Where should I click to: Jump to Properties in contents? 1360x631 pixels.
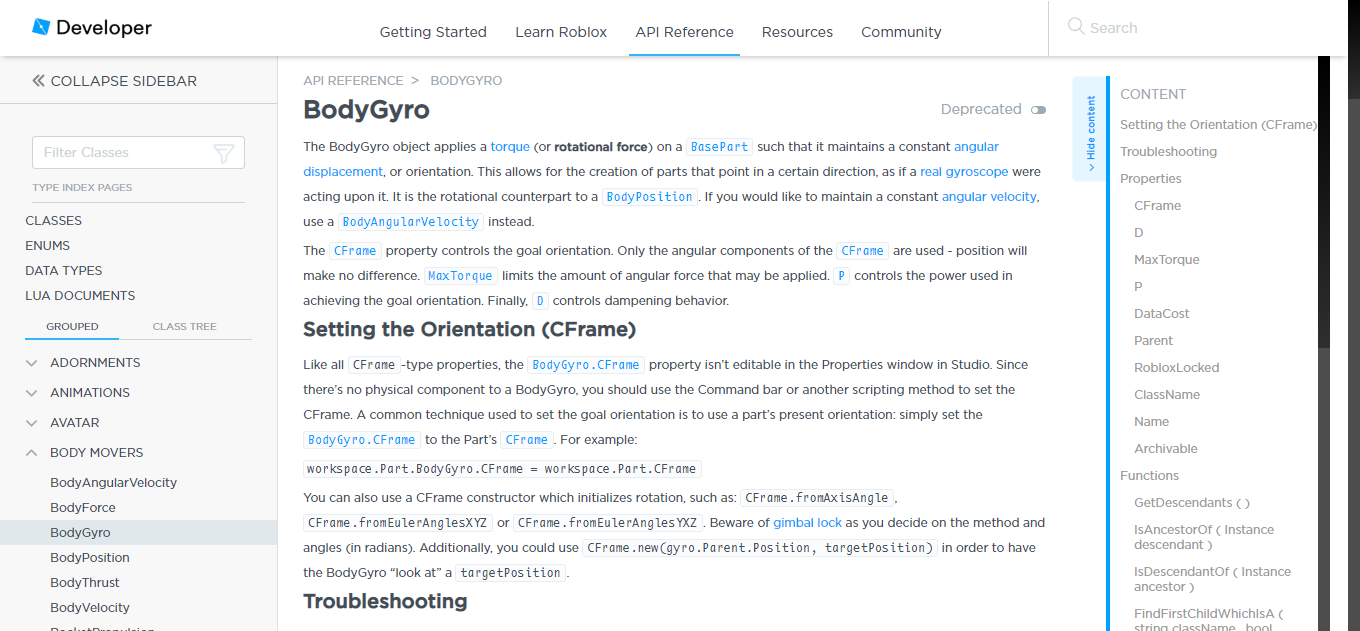(1150, 179)
